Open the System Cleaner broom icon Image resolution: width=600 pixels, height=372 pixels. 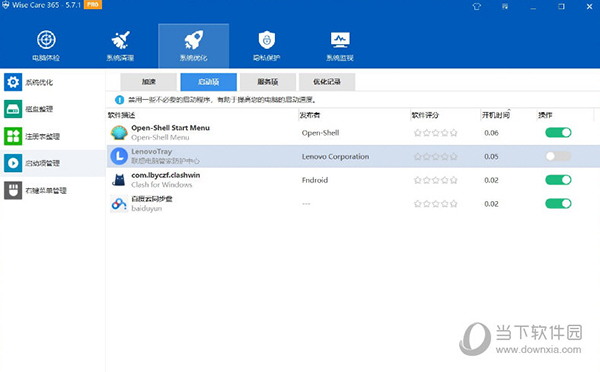tap(121, 40)
